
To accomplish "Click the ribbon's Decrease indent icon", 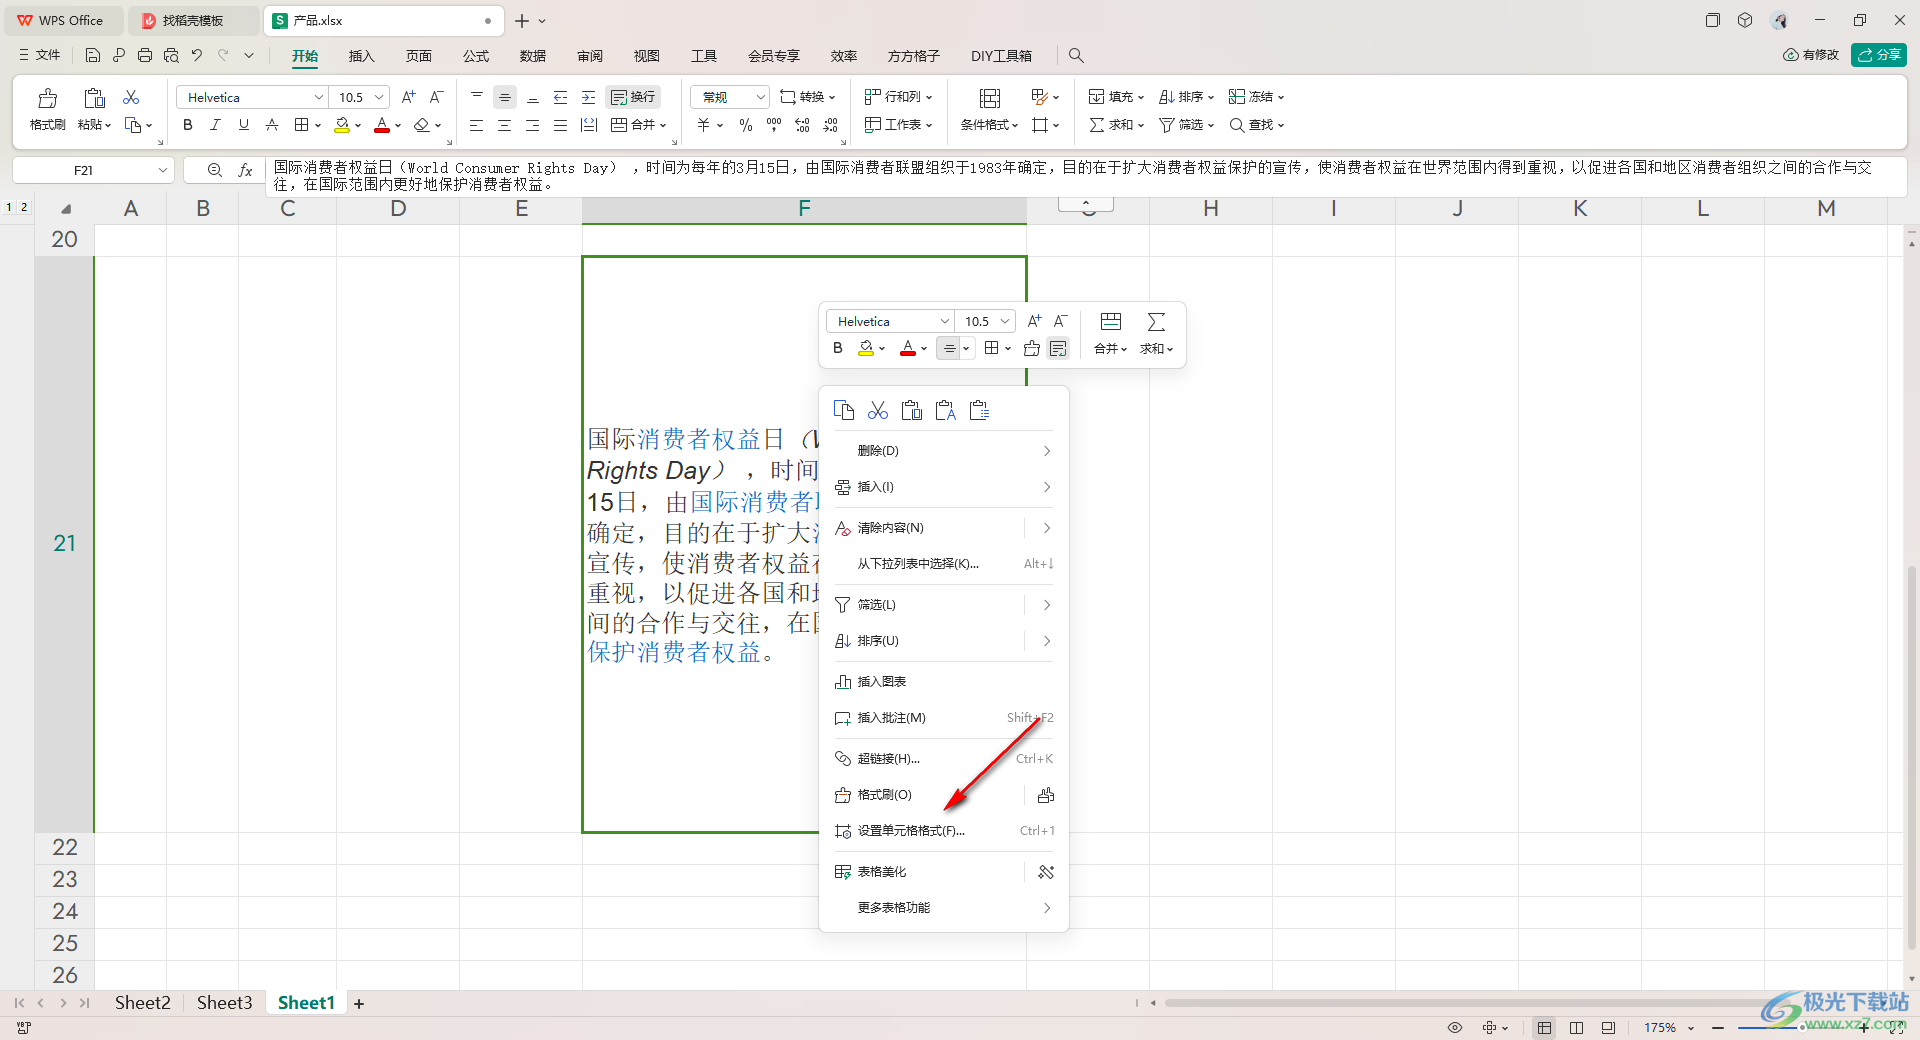I will [x=561, y=97].
